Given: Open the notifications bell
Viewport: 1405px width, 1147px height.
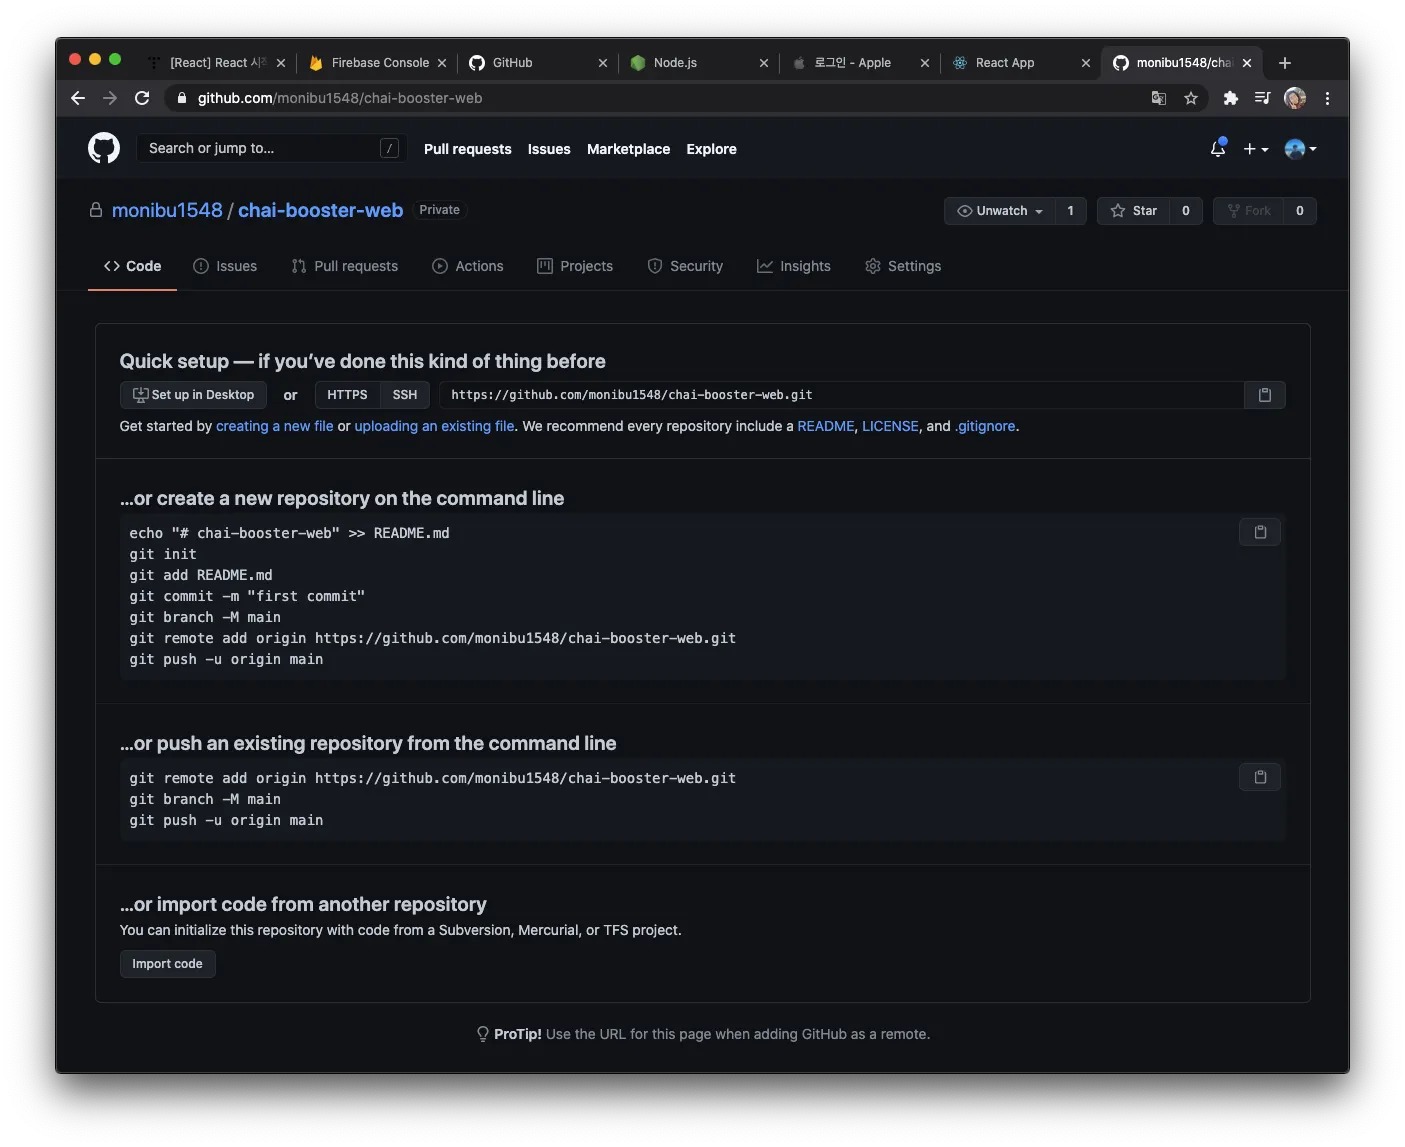Looking at the screenshot, I should click(x=1217, y=149).
